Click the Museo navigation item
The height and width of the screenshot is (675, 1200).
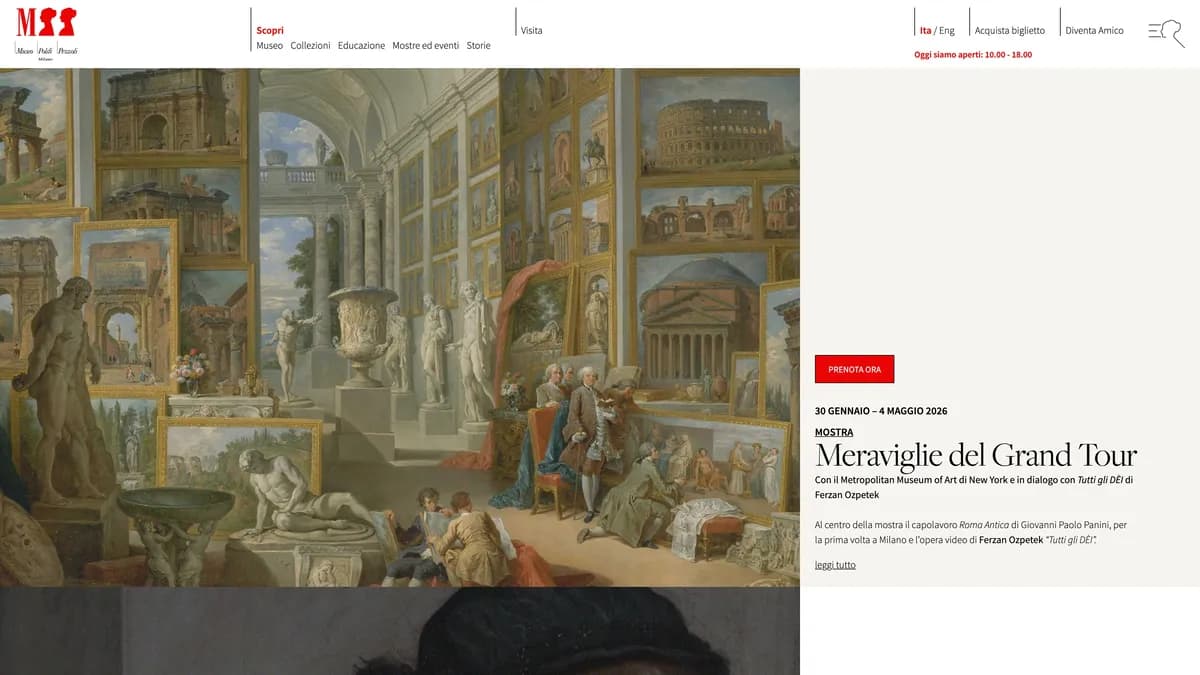(x=267, y=45)
